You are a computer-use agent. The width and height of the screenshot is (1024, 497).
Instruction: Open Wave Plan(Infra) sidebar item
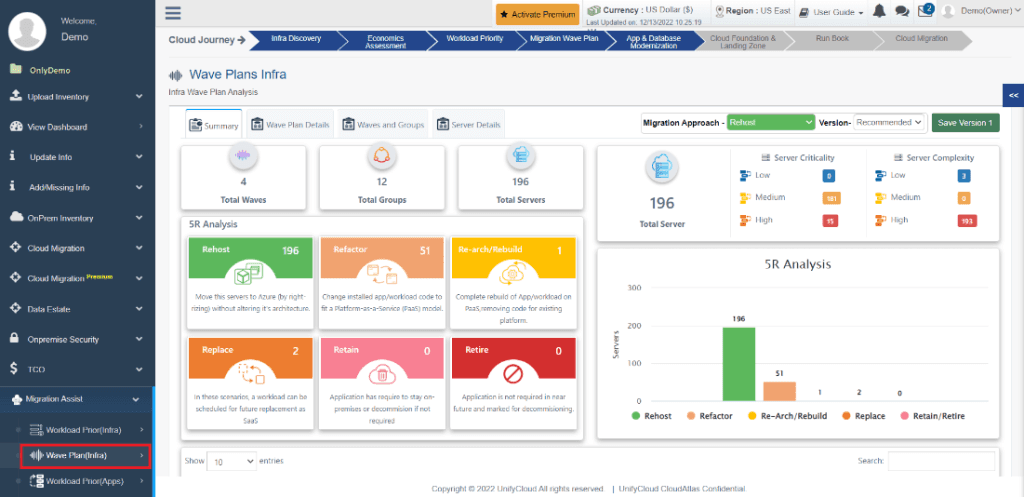(x=86, y=455)
